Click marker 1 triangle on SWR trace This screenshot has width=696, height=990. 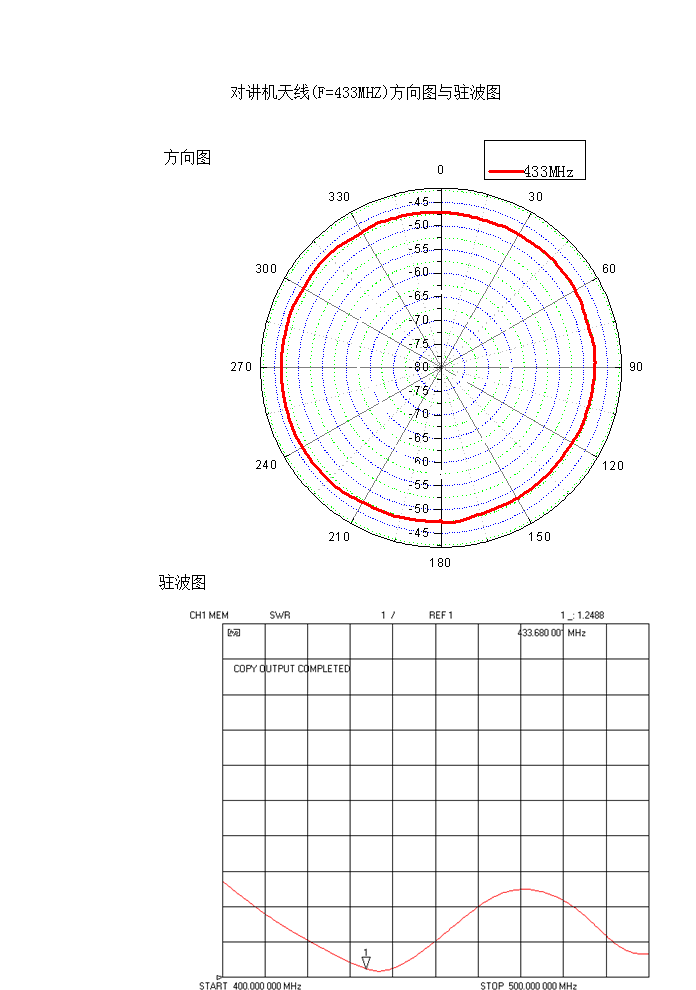(366, 962)
